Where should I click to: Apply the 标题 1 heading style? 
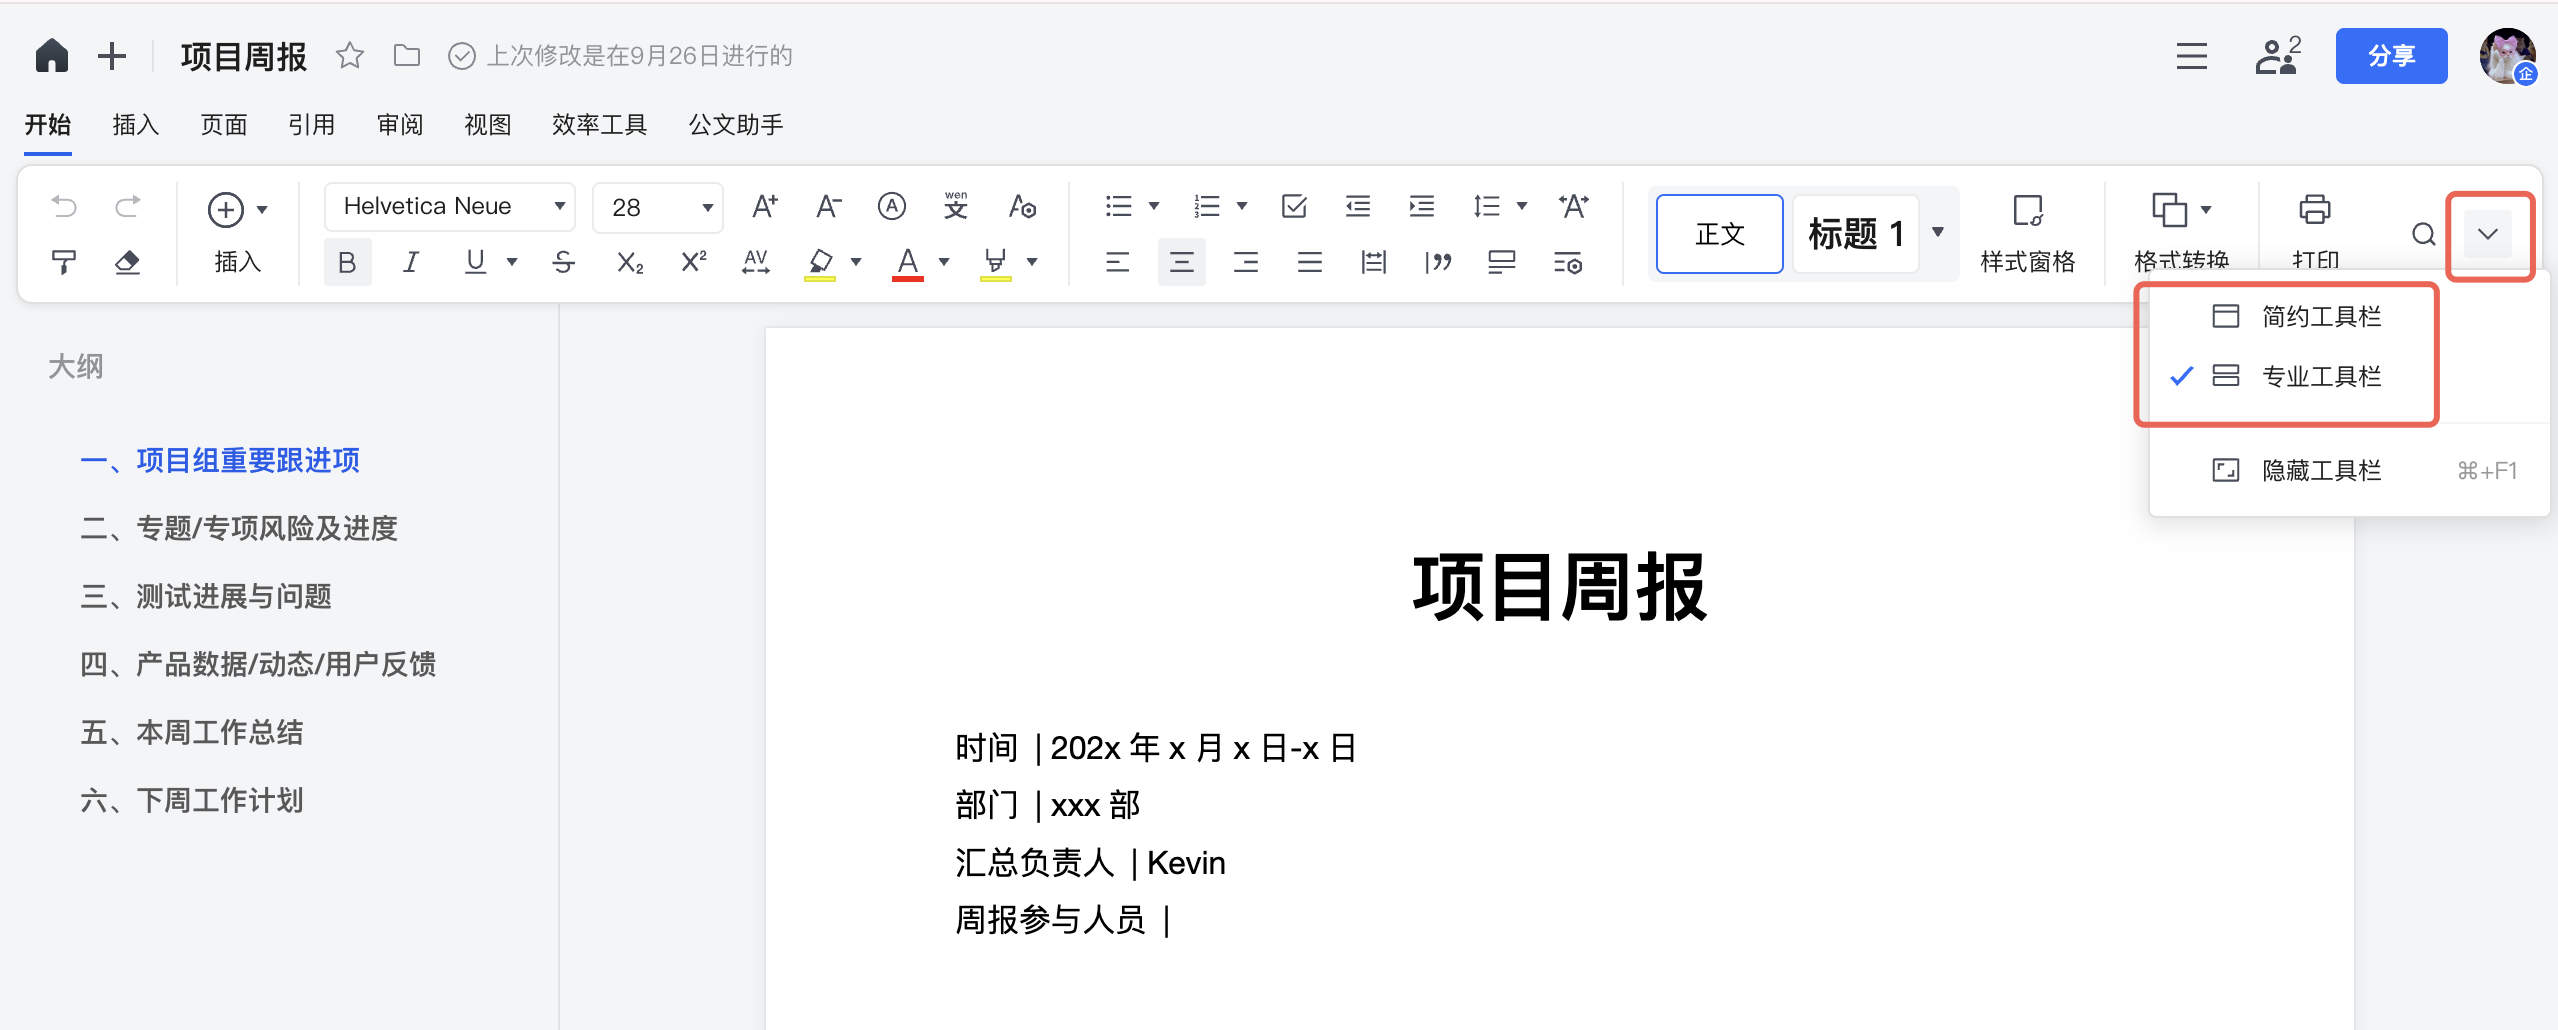(x=1856, y=234)
